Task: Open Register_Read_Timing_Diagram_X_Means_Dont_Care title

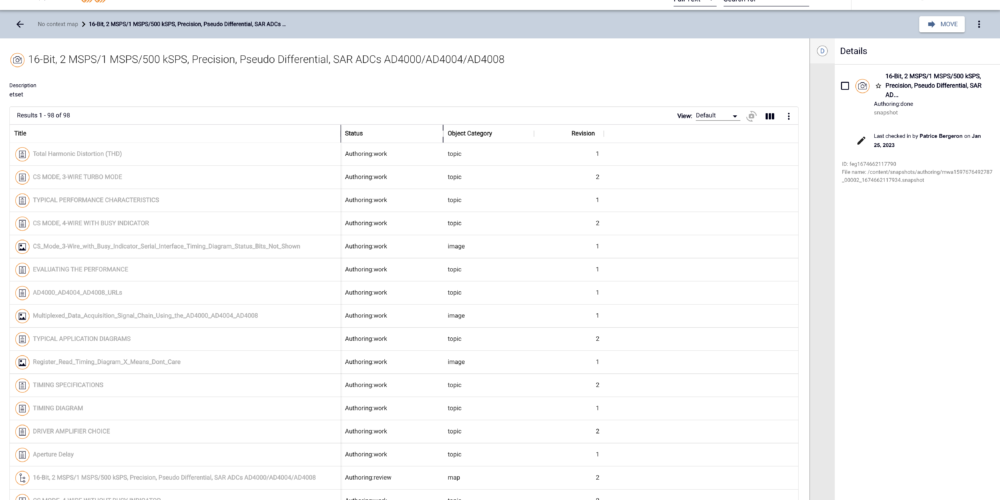Action: [107, 362]
